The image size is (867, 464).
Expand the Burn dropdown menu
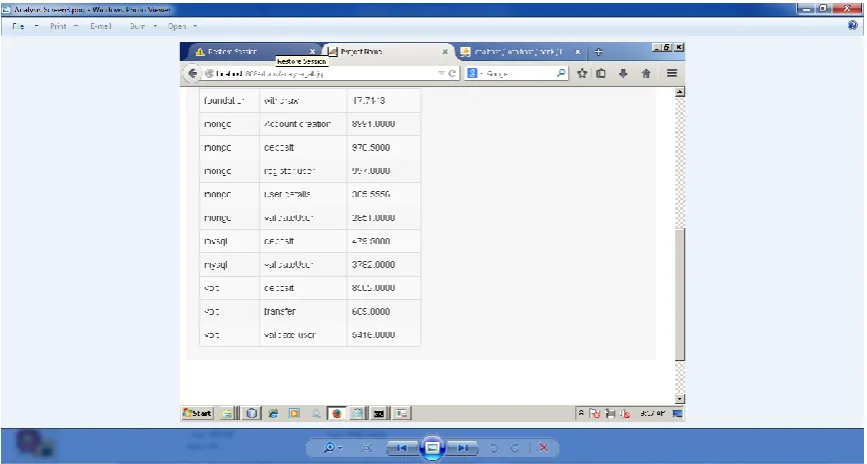pos(143,26)
